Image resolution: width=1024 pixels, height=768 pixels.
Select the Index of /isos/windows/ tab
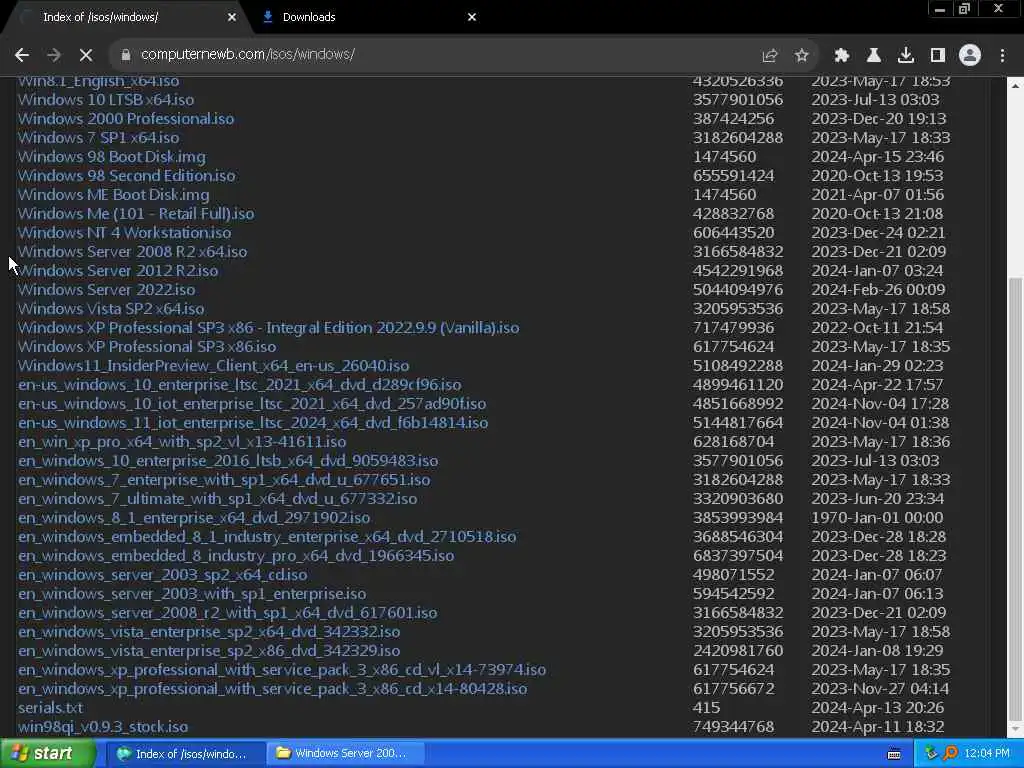pyautogui.click(x=127, y=17)
